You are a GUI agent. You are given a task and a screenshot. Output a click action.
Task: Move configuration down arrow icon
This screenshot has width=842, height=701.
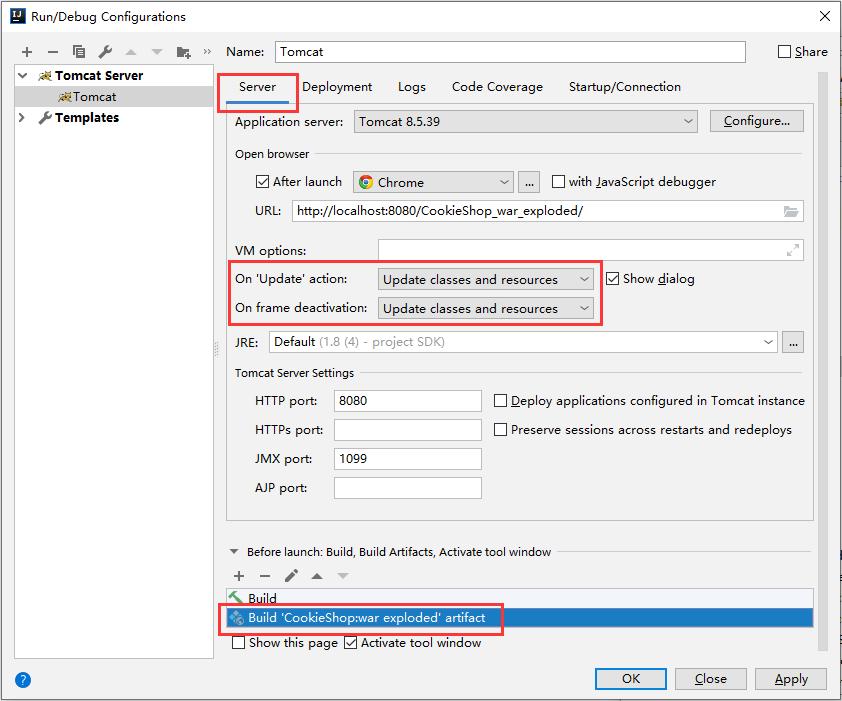[x=157, y=52]
